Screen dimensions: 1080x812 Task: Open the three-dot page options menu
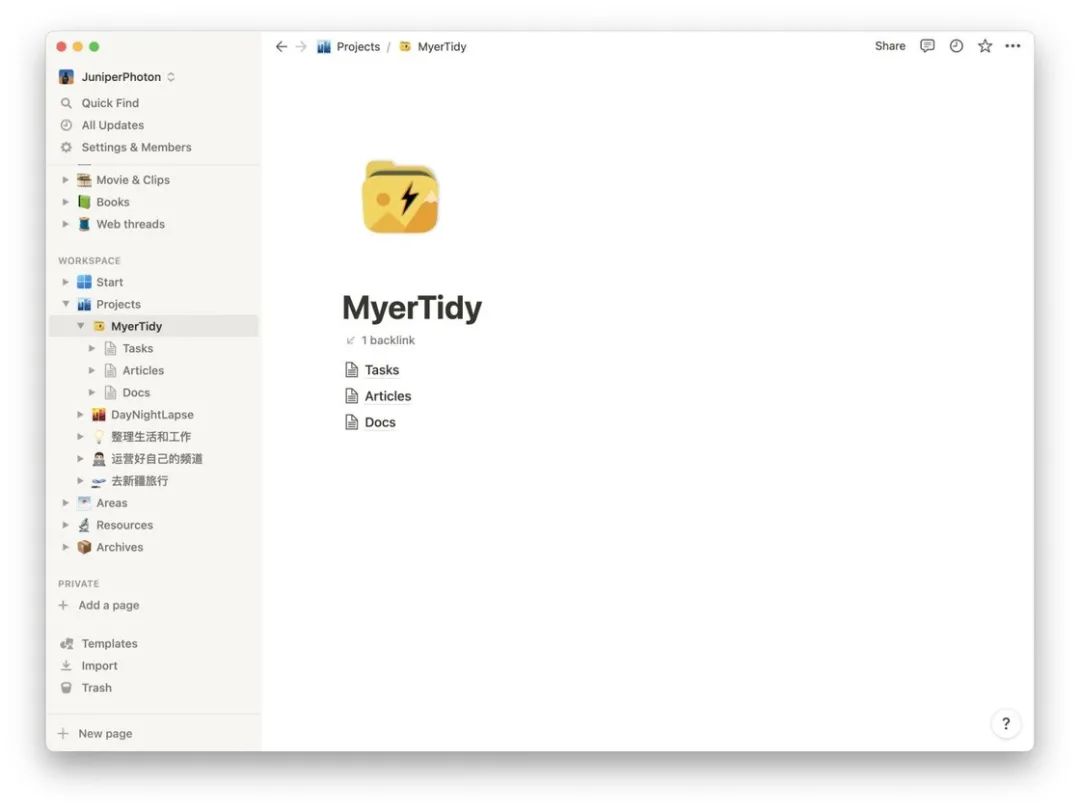tap(1012, 45)
